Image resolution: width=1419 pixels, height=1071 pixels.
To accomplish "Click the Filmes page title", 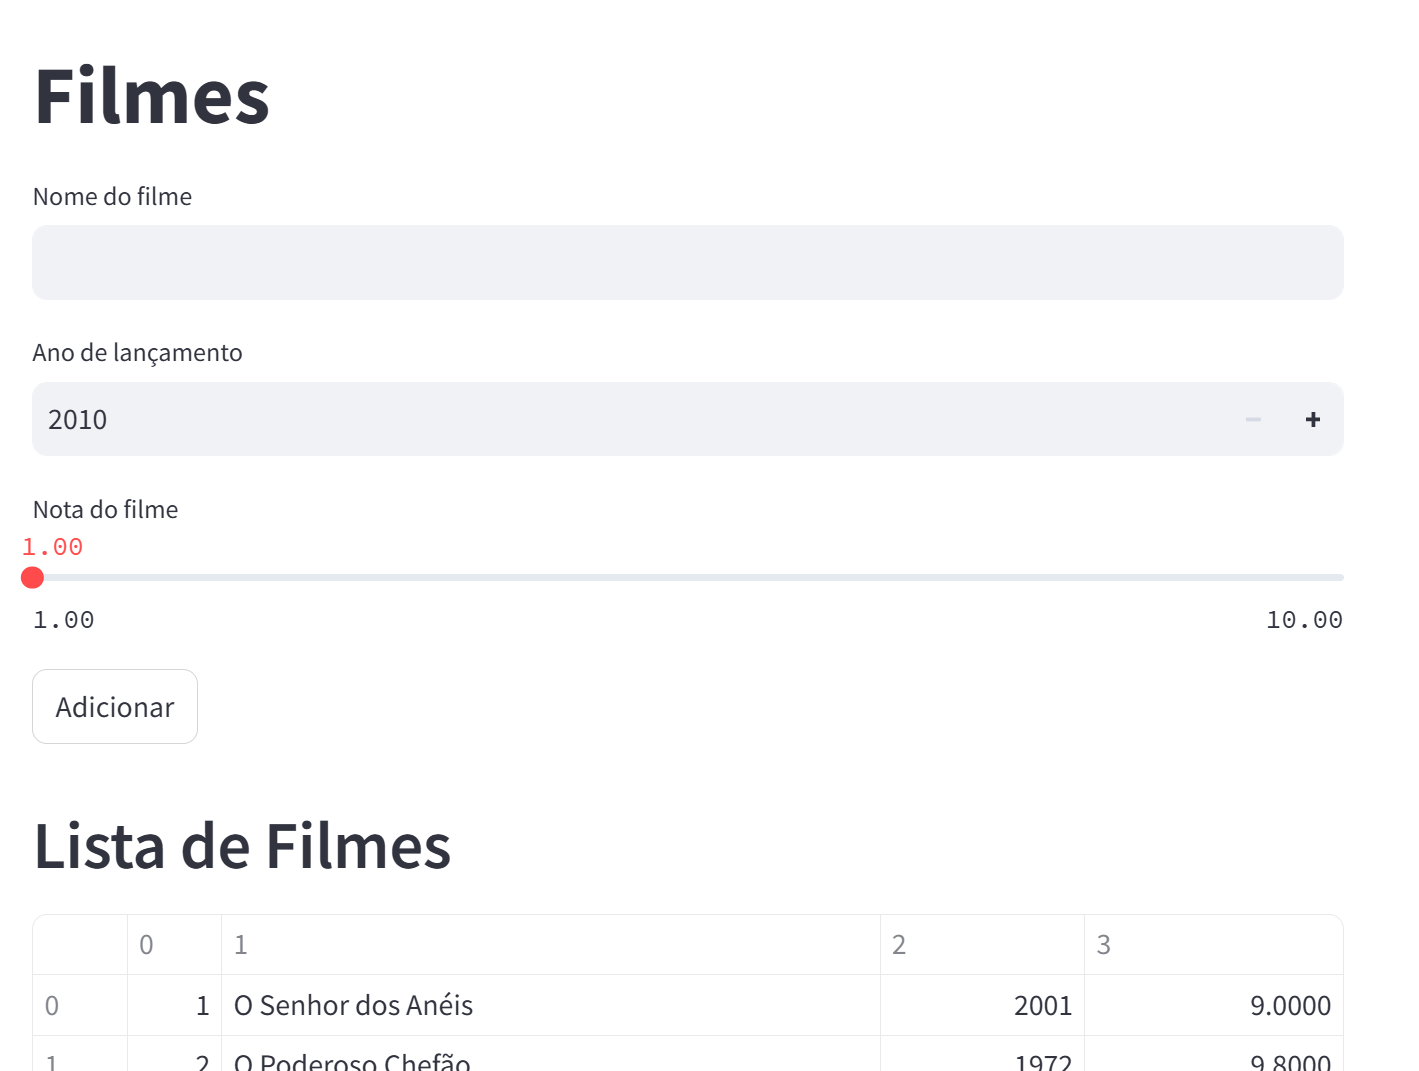I will click(152, 97).
